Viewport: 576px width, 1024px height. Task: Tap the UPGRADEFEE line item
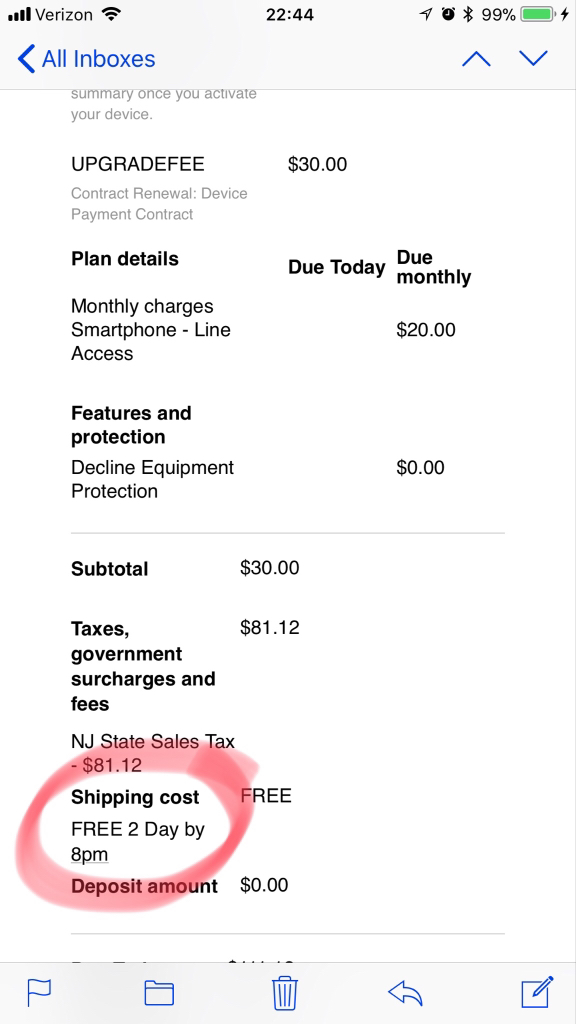(137, 164)
